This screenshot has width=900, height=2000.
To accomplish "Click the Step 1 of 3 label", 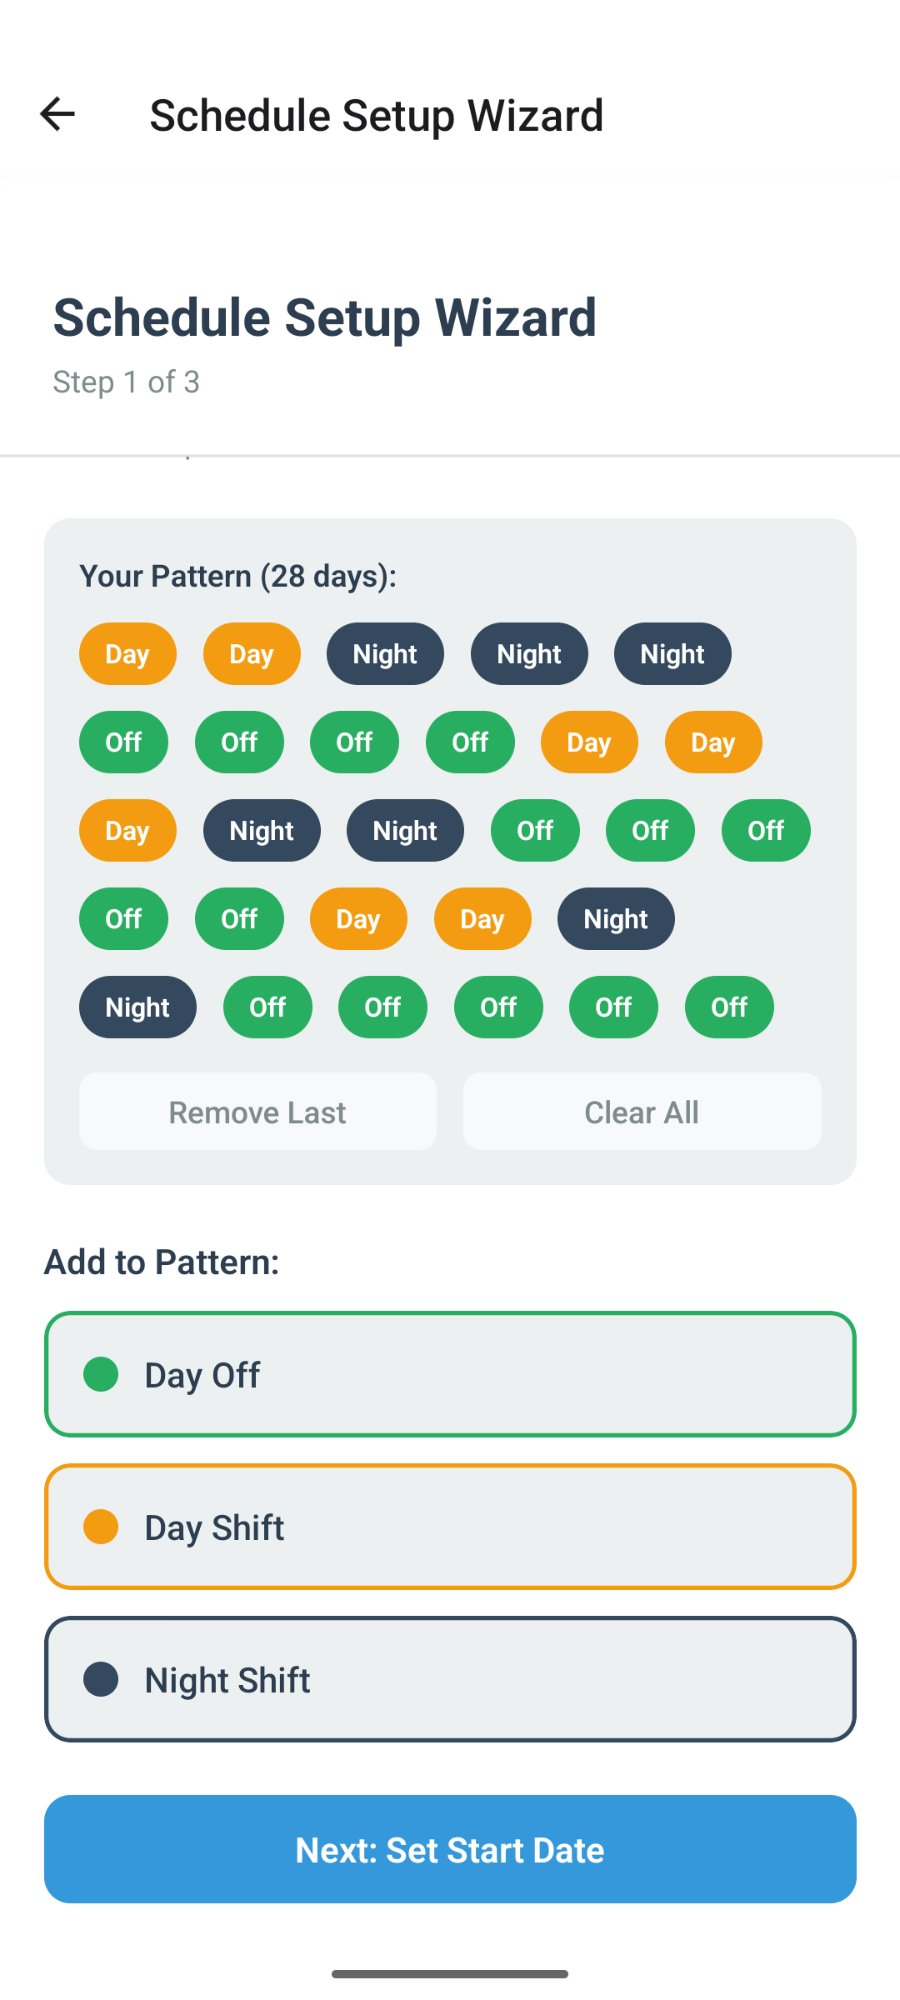I will click(126, 382).
